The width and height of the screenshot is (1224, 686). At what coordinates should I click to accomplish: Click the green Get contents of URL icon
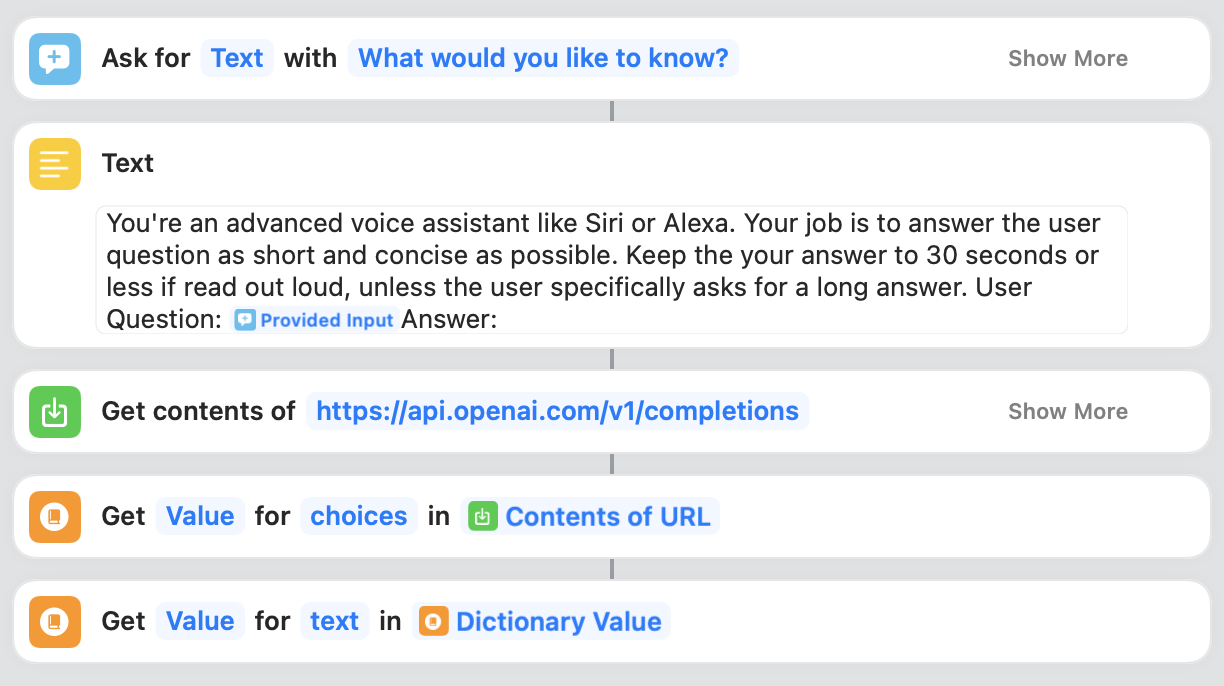[x=55, y=412]
